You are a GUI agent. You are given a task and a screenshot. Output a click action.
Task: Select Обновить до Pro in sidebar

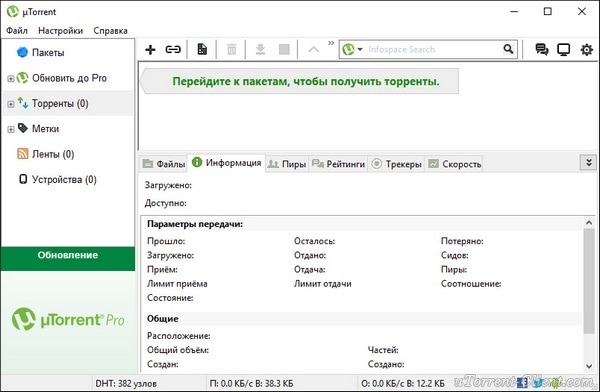click(69, 78)
